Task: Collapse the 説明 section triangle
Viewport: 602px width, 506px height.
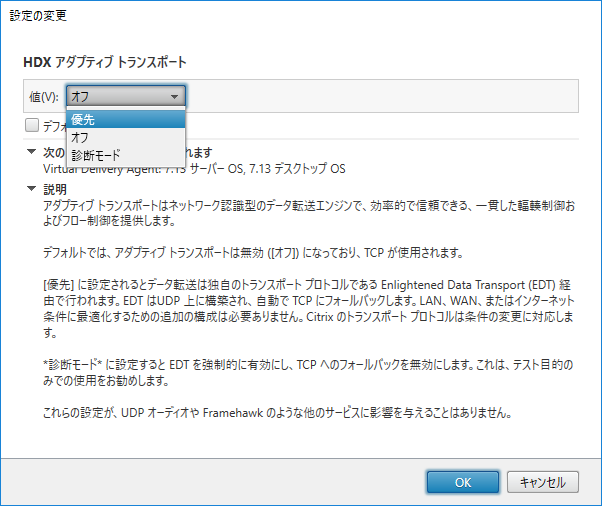Action: tap(32, 188)
